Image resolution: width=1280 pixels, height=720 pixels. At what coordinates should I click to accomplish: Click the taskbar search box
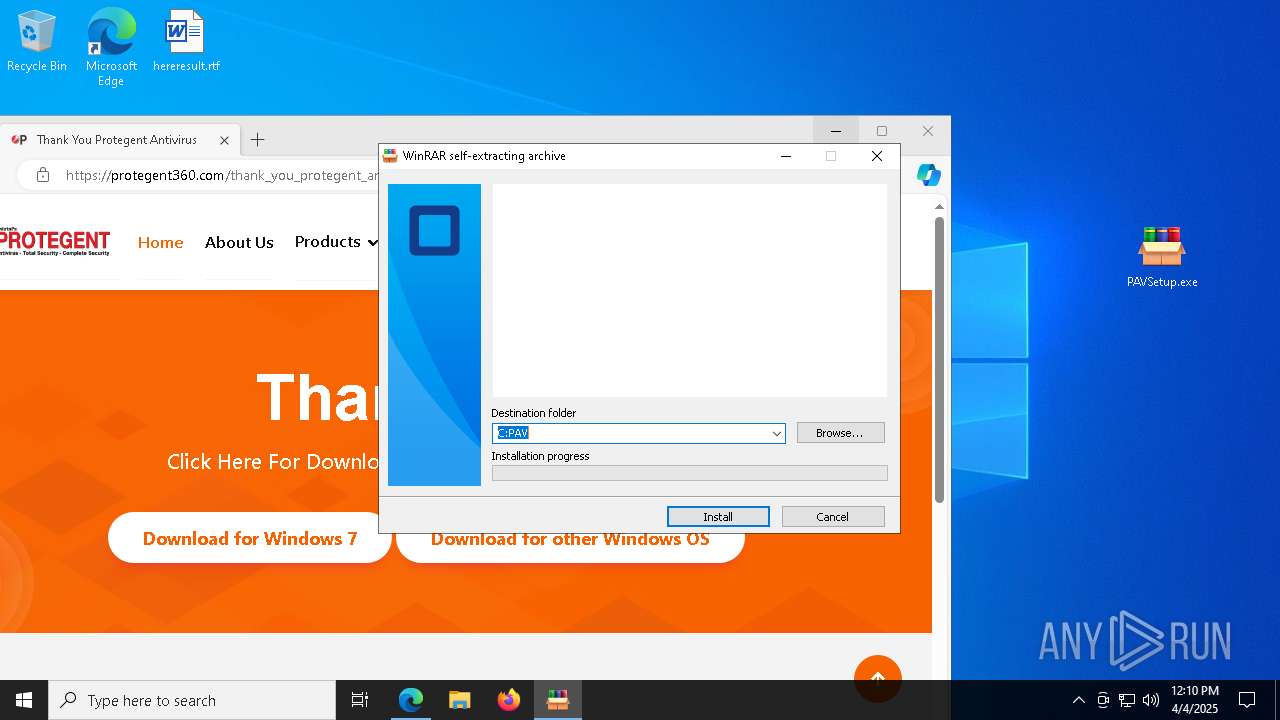pos(192,700)
